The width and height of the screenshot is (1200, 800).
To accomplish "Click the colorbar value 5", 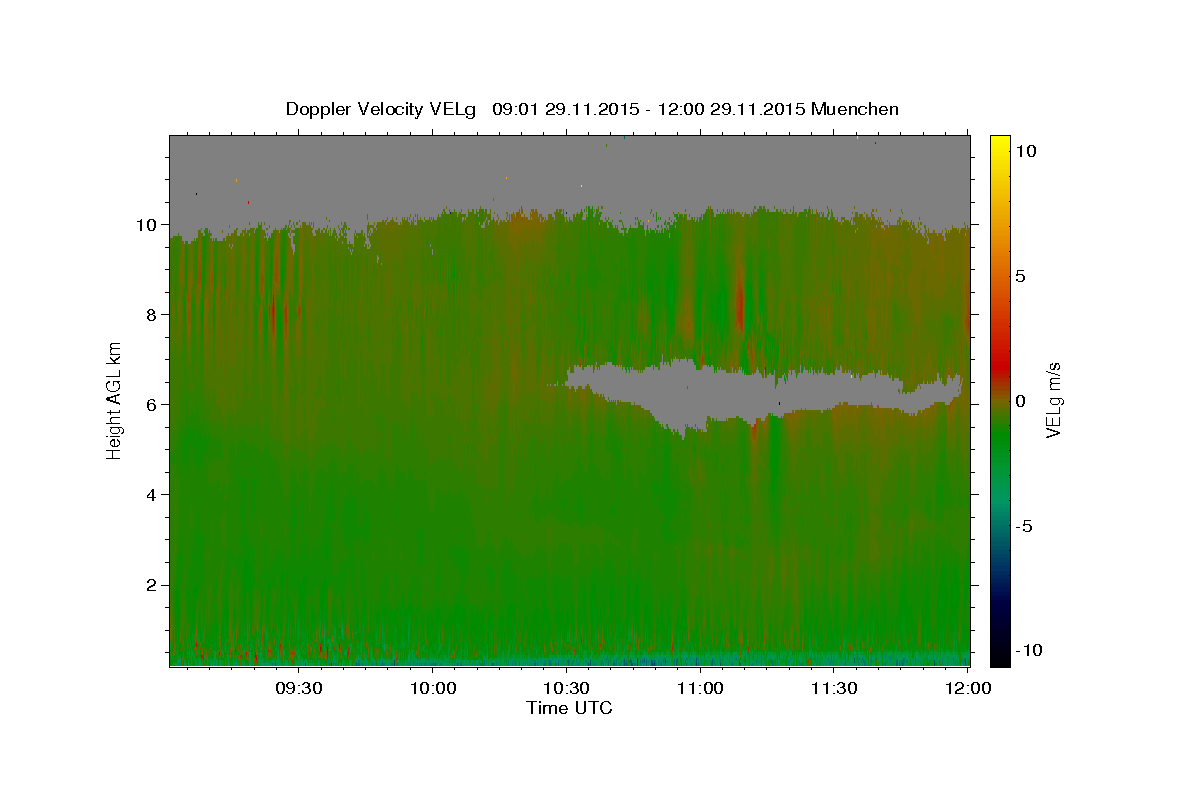I will pos(1022,275).
